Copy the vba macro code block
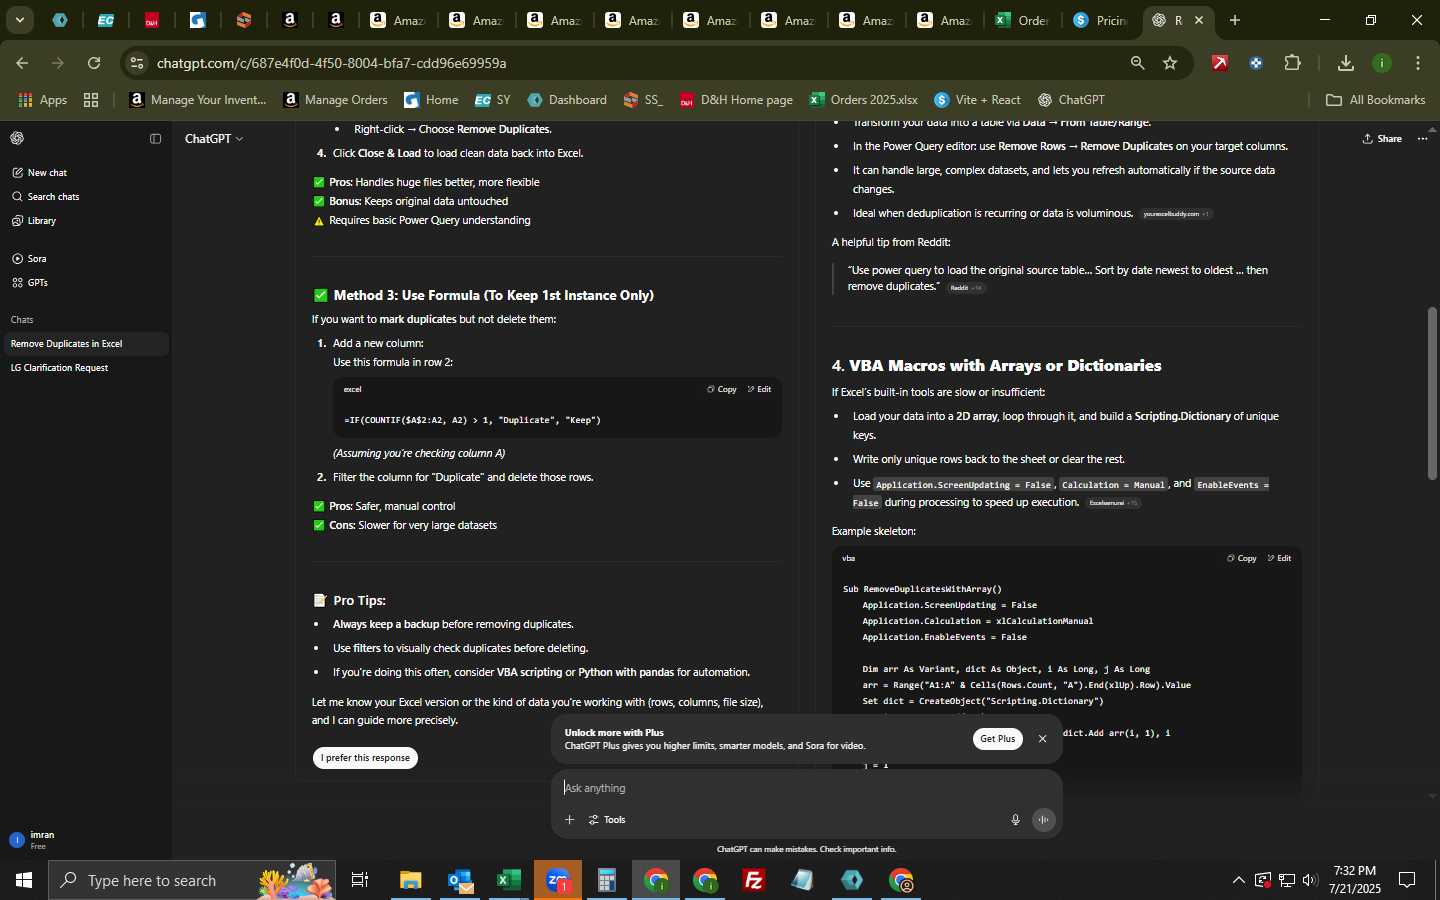Image resolution: width=1440 pixels, height=900 pixels. [1242, 558]
